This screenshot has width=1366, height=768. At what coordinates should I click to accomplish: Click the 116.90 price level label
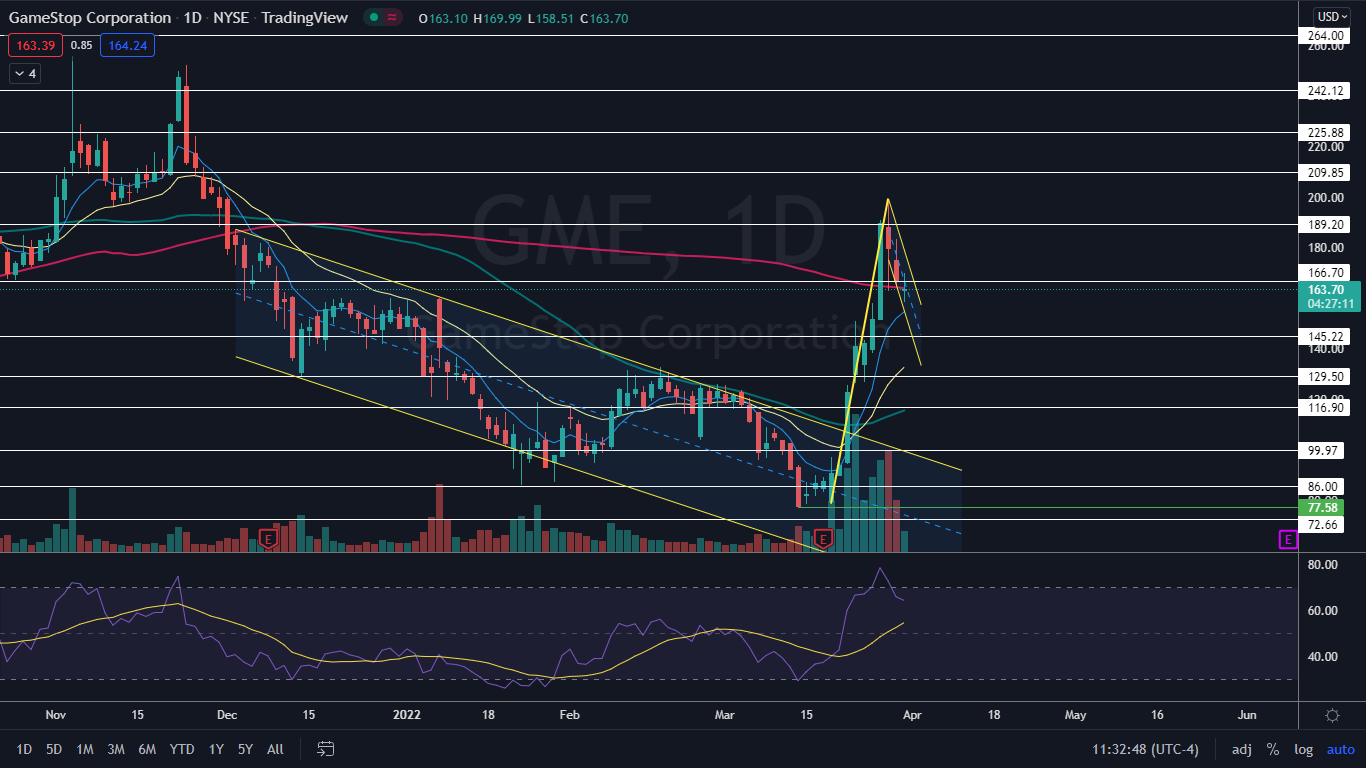pyautogui.click(x=1325, y=408)
